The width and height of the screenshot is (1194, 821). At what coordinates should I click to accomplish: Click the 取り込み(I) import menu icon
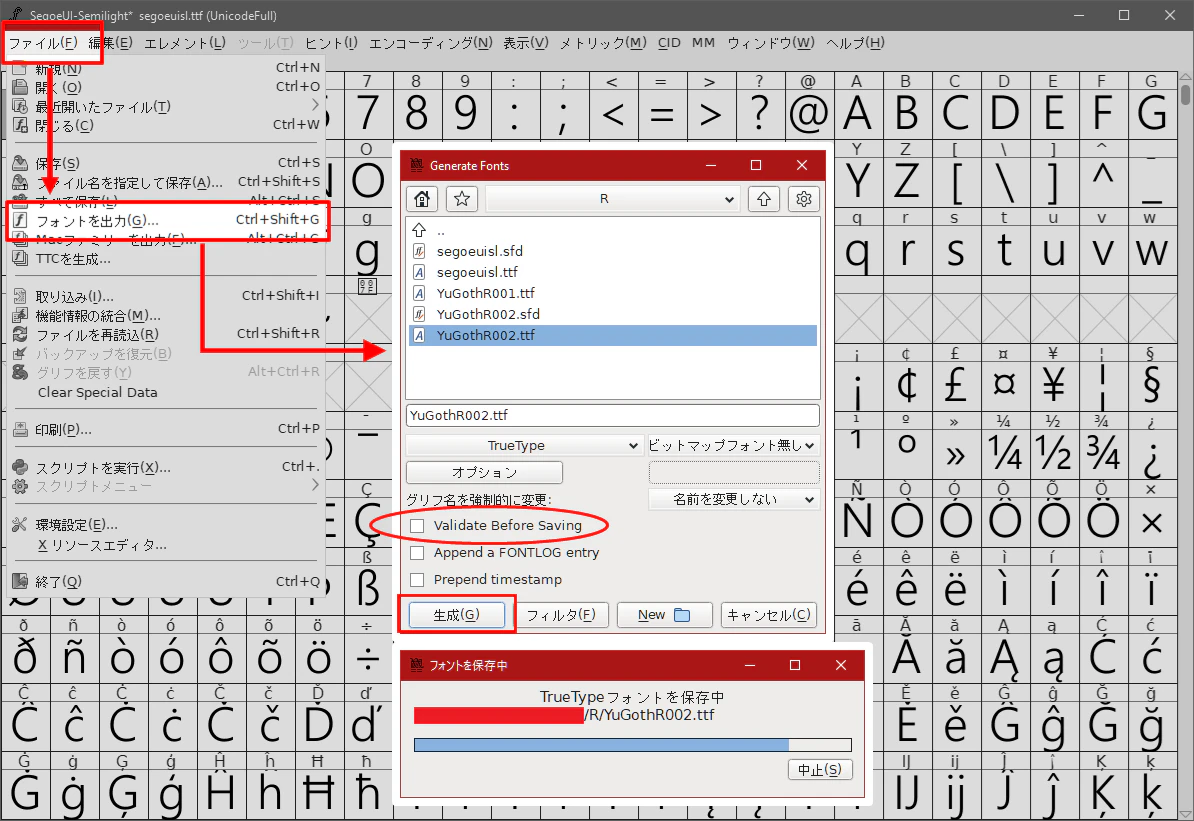21,296
